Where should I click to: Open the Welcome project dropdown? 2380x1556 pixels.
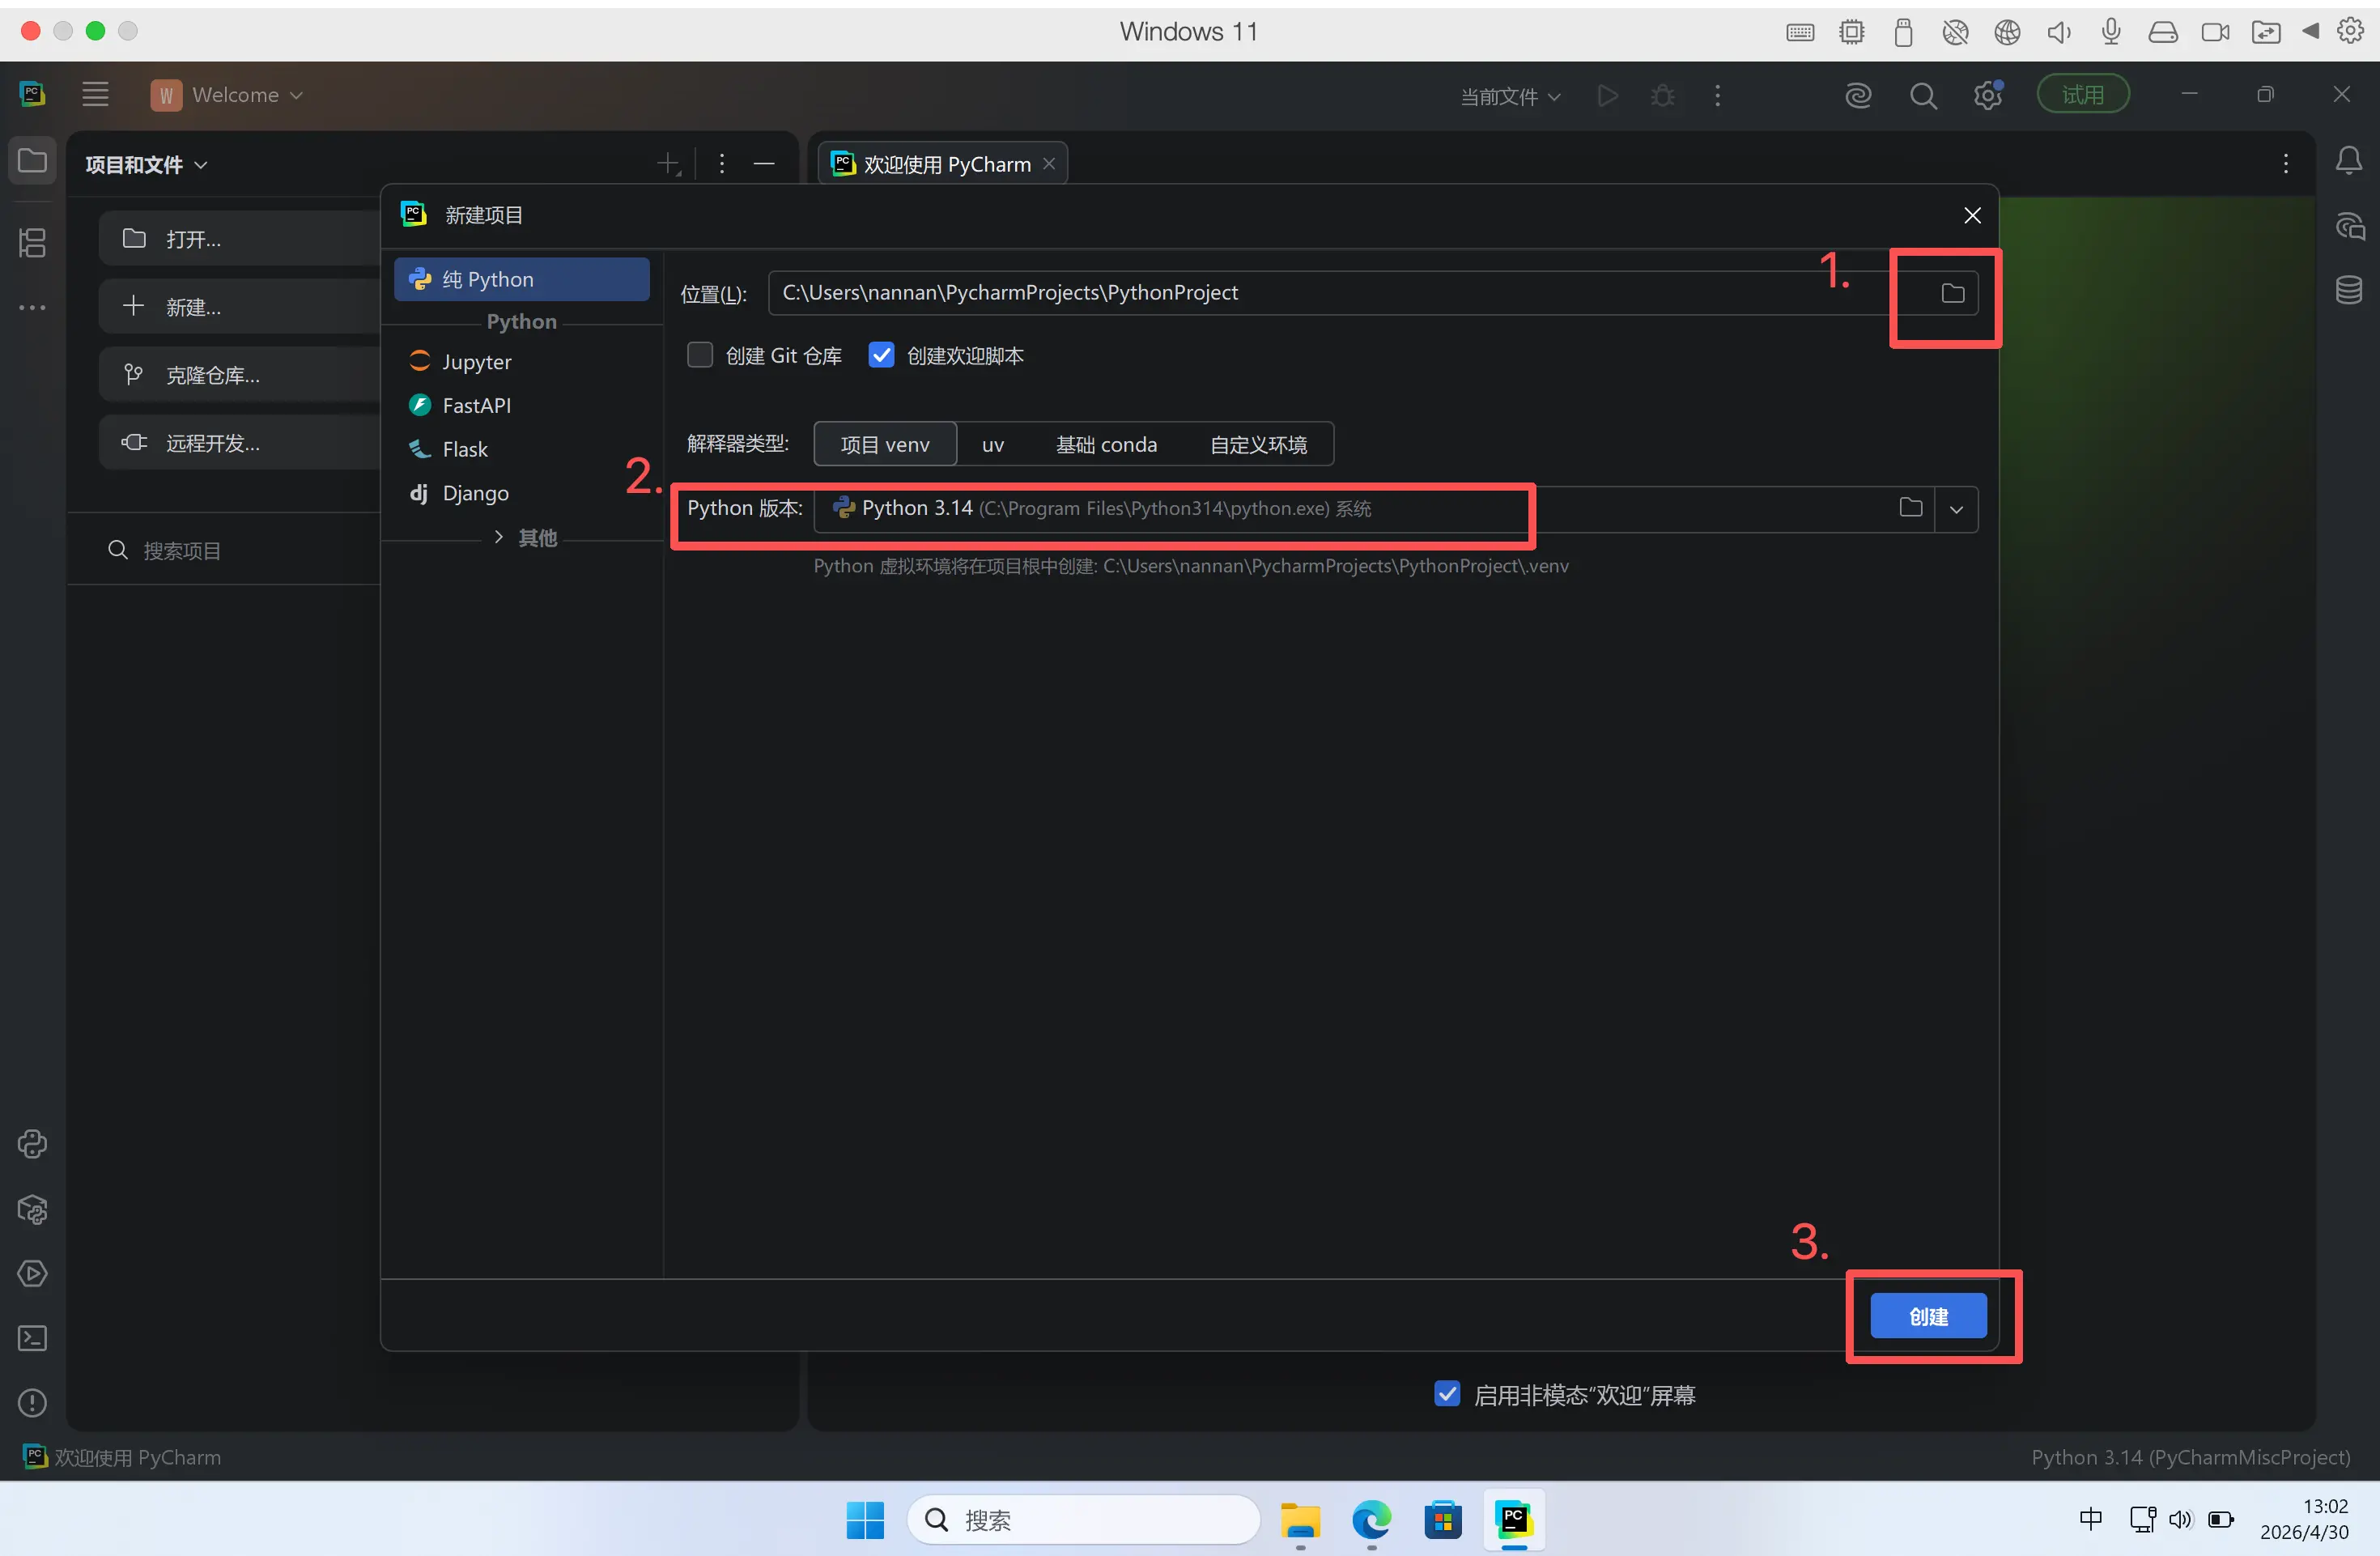point(227,95)
